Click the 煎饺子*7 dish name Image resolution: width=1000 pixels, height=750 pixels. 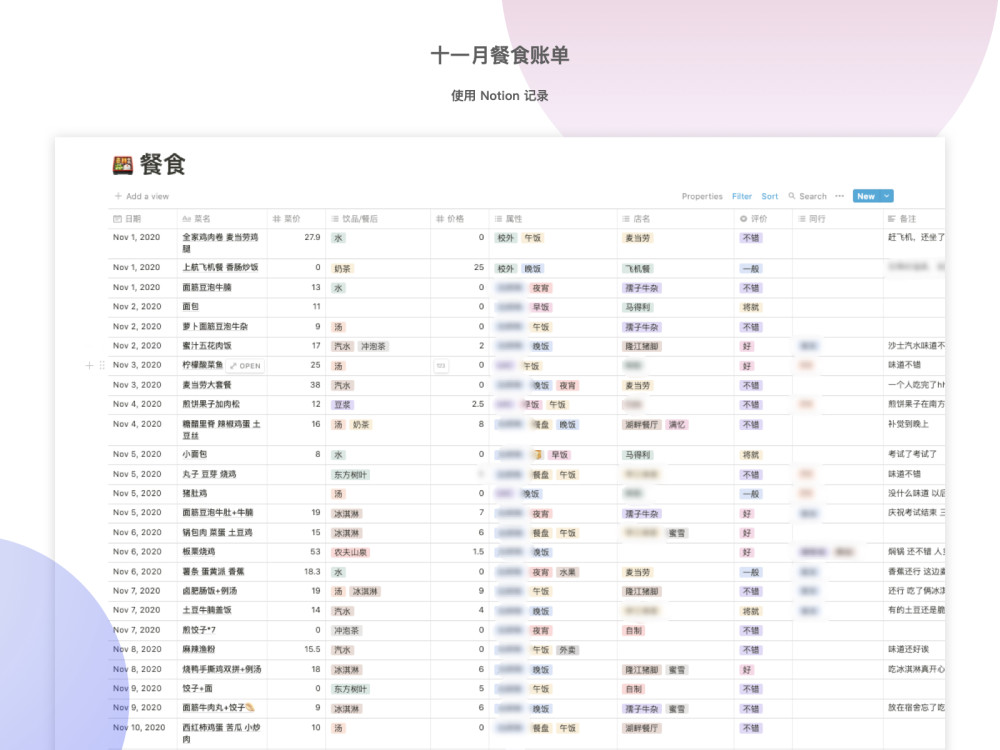(x=199, y=630)
